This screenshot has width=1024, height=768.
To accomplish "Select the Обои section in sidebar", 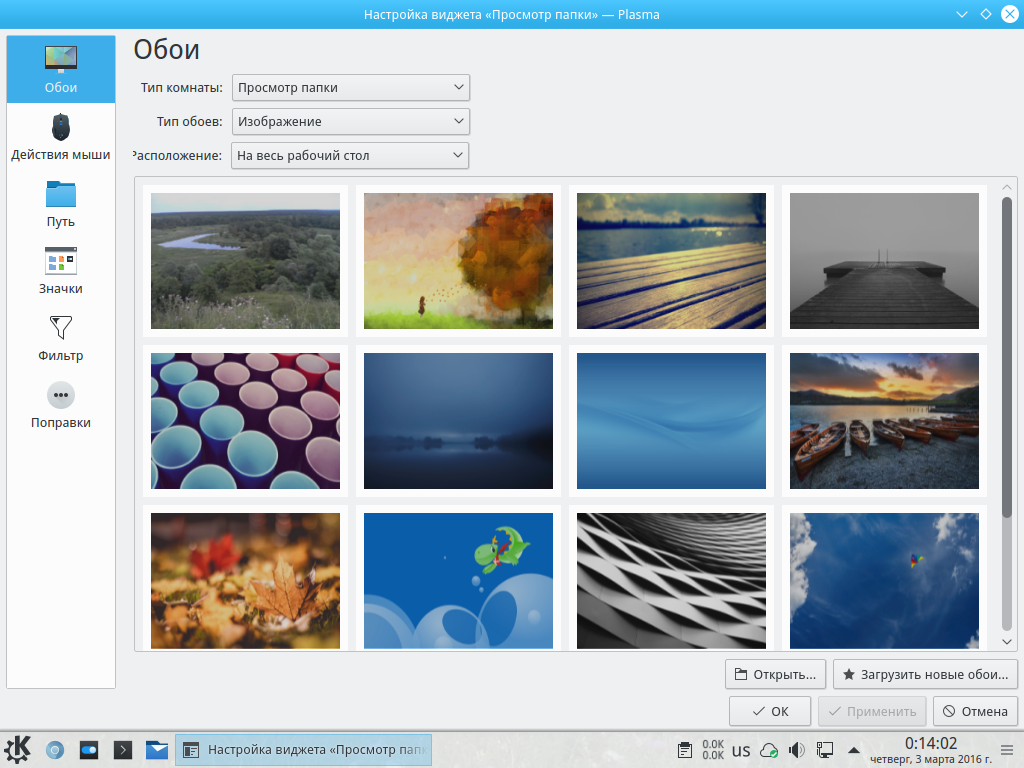I will click(x=60, y=69).
